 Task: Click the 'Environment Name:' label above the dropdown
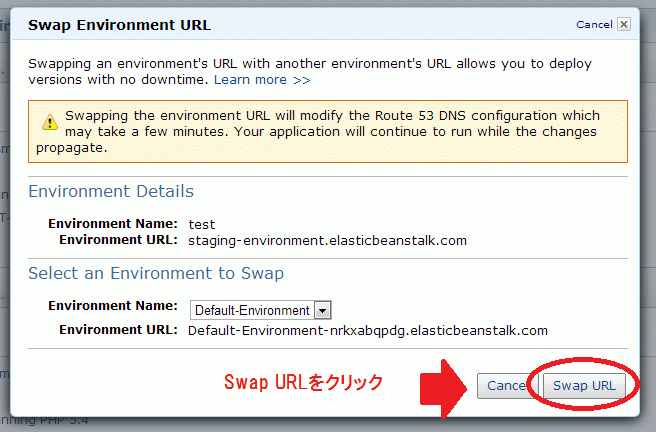[x=113, y=306]
